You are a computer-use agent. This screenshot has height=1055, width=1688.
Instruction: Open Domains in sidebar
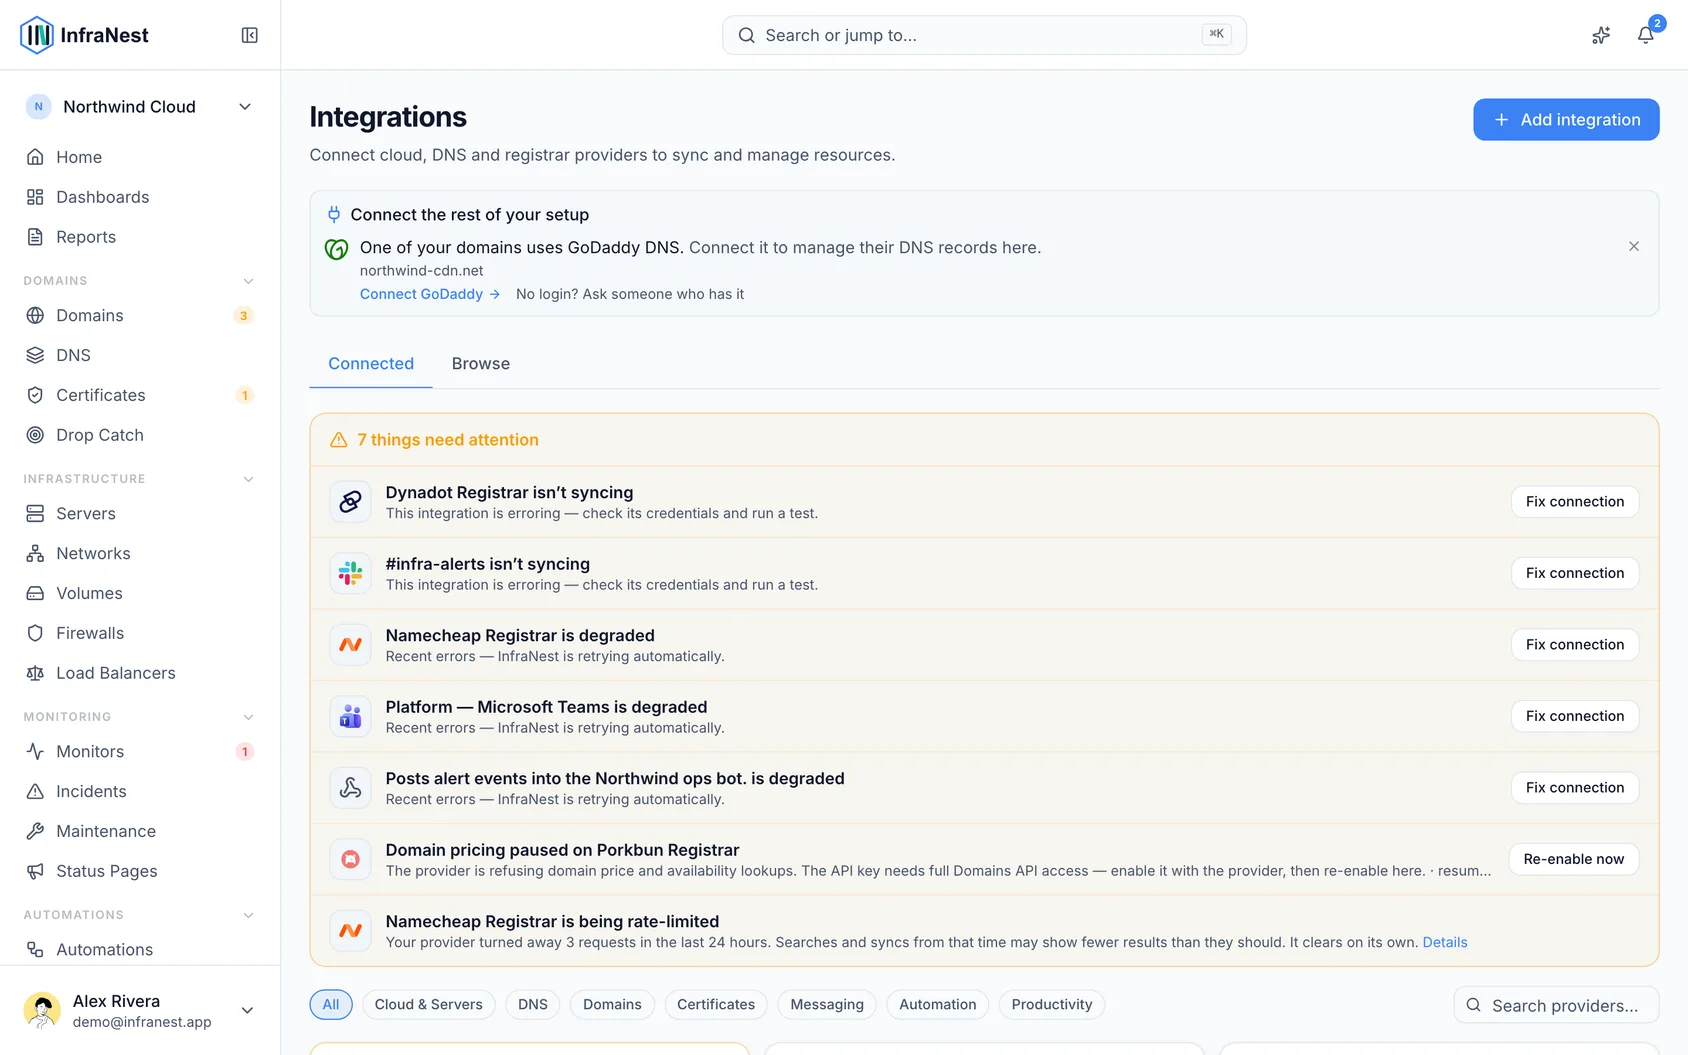coord(140,315)
